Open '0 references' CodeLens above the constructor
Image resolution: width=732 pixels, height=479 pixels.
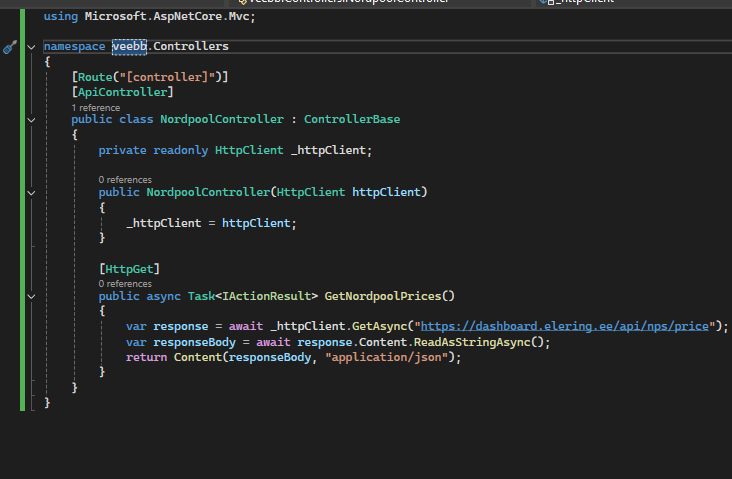(125, 180)
